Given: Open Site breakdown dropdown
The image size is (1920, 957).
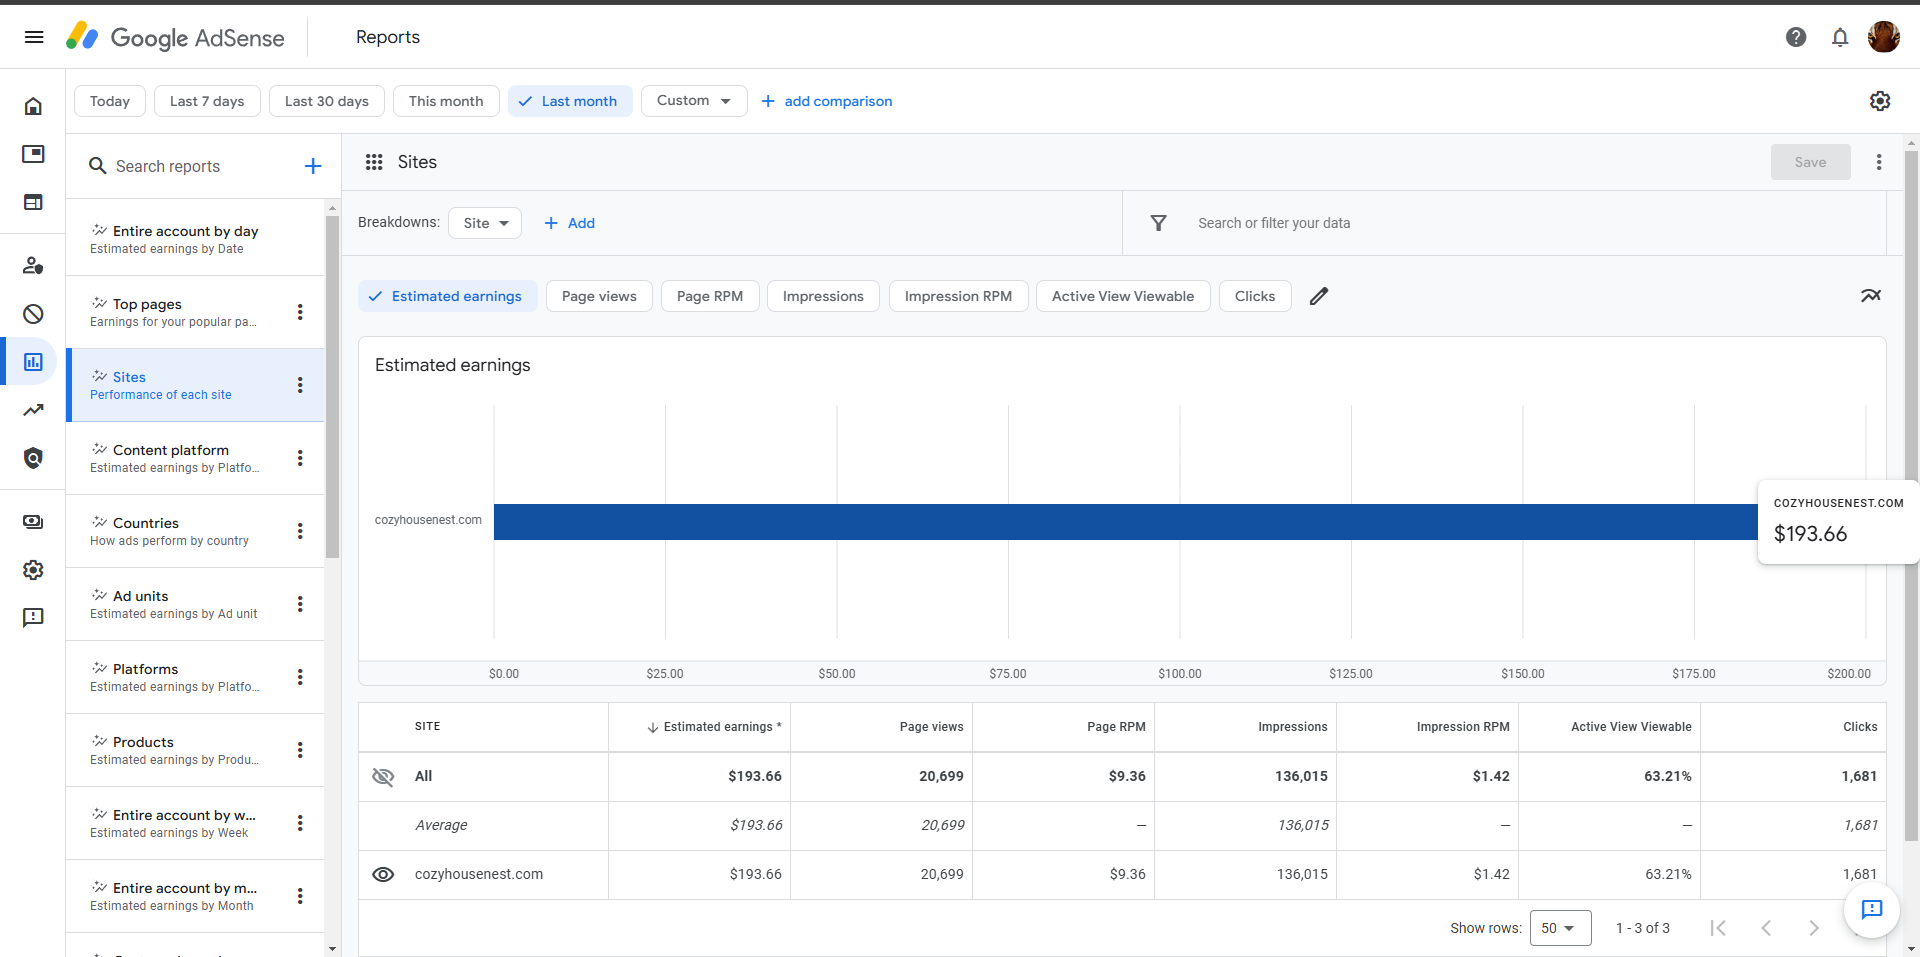Looking at the screenshot, I should (486, 223).
